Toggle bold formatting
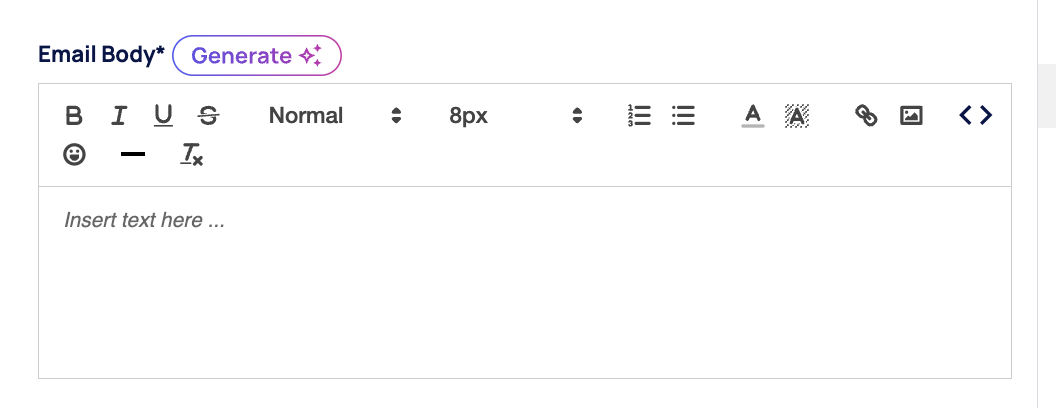This screenshot has width=1056, height=408. 74,116
